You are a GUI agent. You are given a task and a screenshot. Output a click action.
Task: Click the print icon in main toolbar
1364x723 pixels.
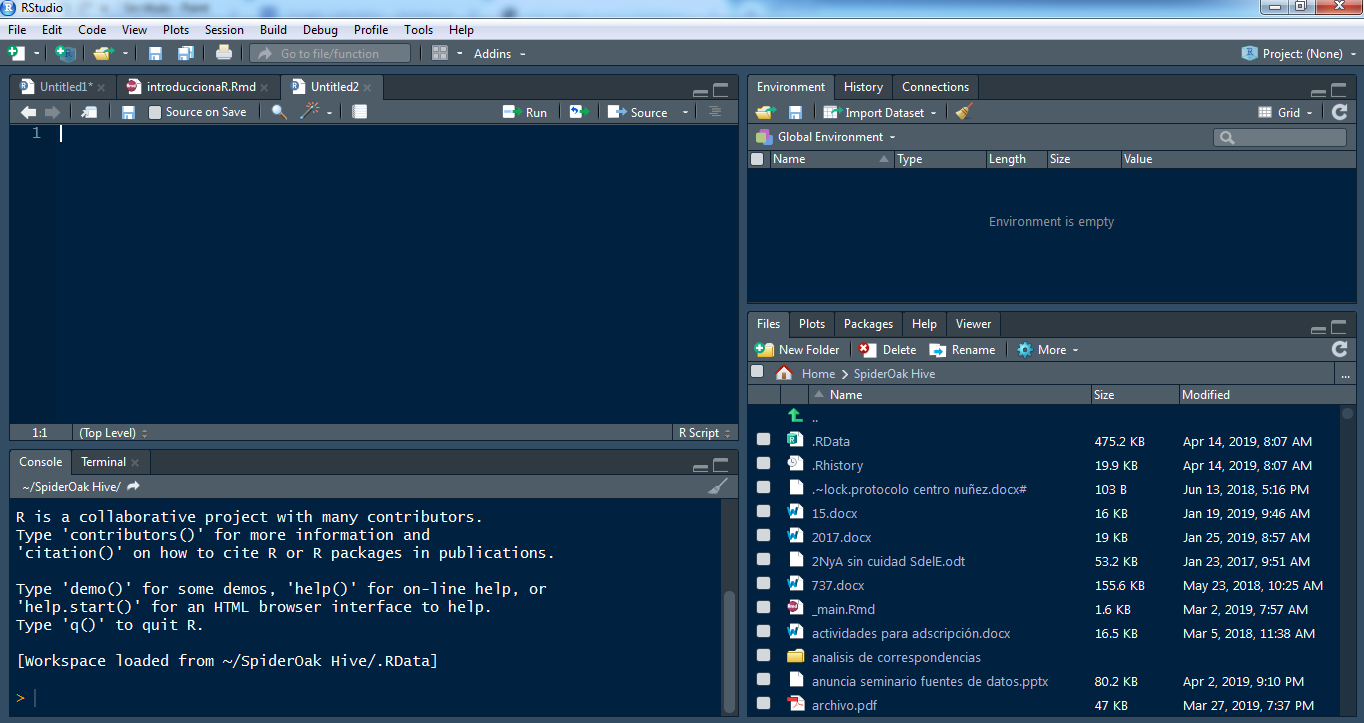224,53
